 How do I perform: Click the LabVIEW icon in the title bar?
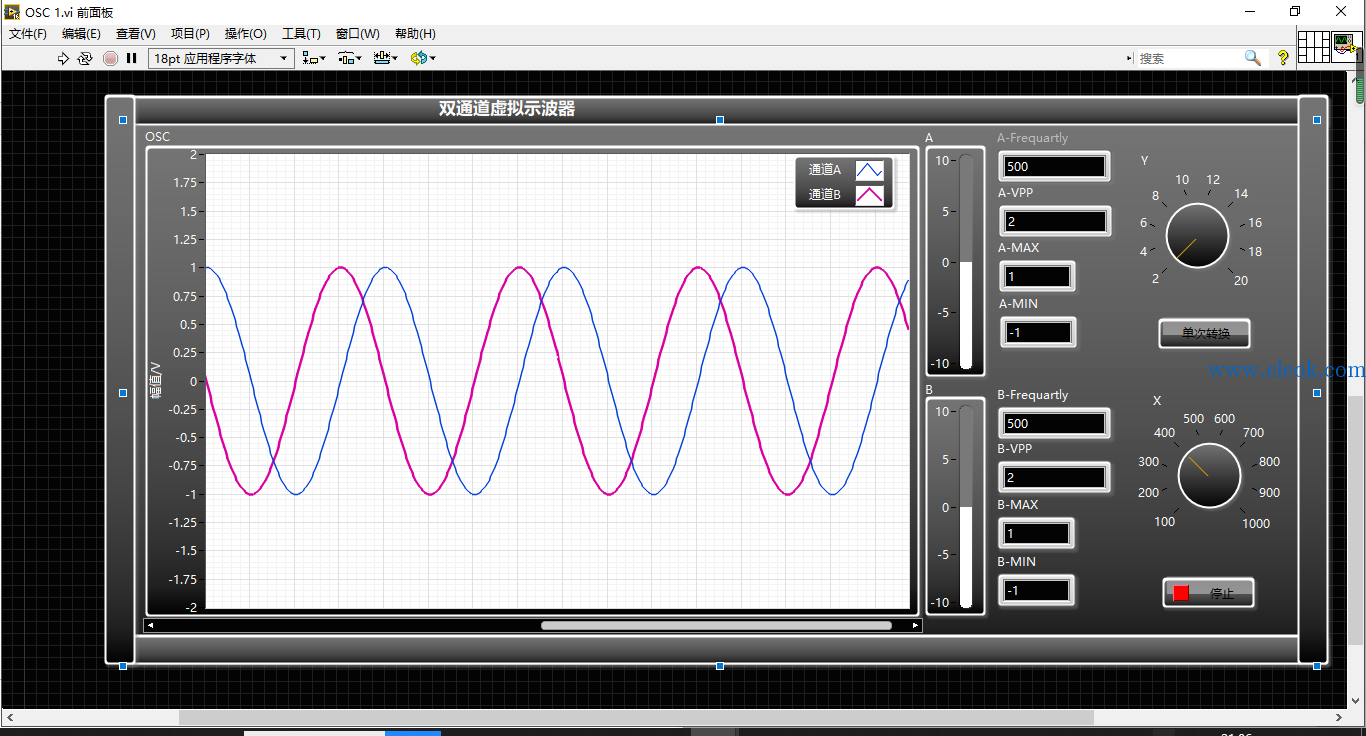pos(13,11)
